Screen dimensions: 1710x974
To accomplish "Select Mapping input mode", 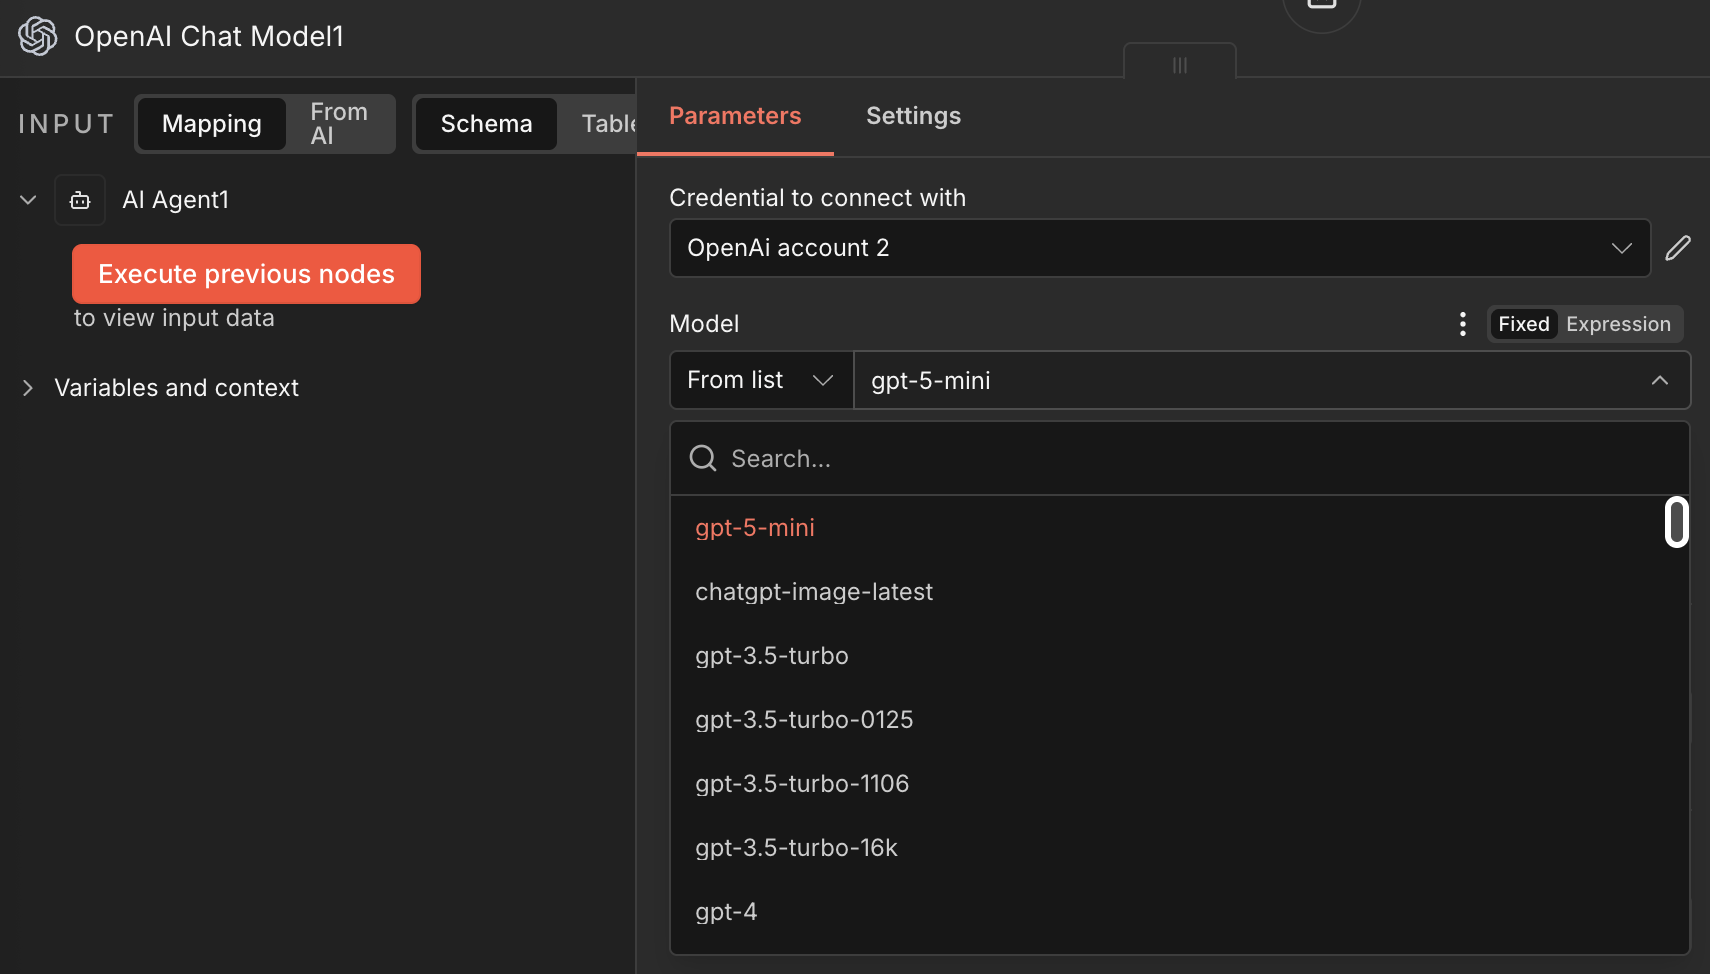I will coord(212,124).
